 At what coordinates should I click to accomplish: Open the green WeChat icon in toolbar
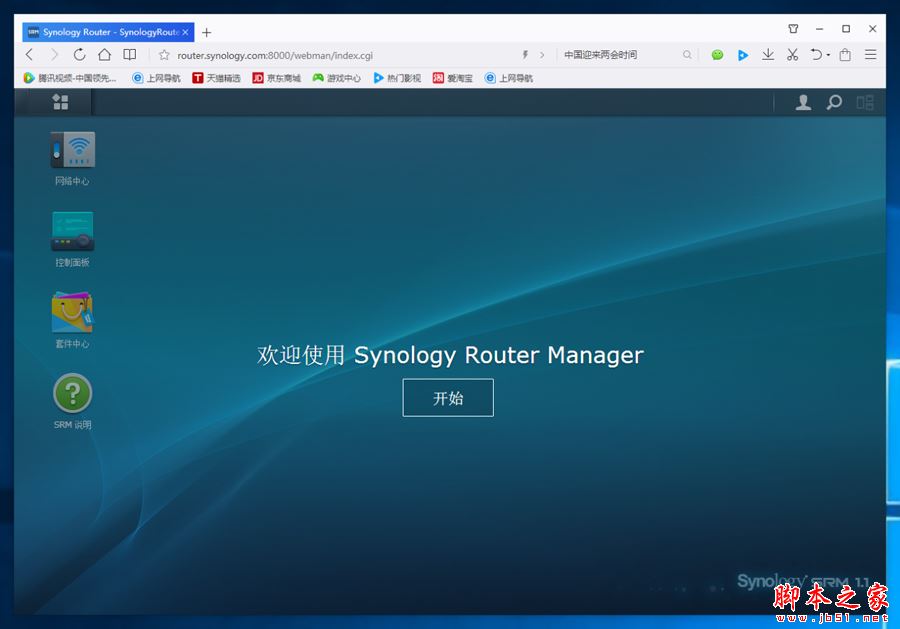coord(717,55)
